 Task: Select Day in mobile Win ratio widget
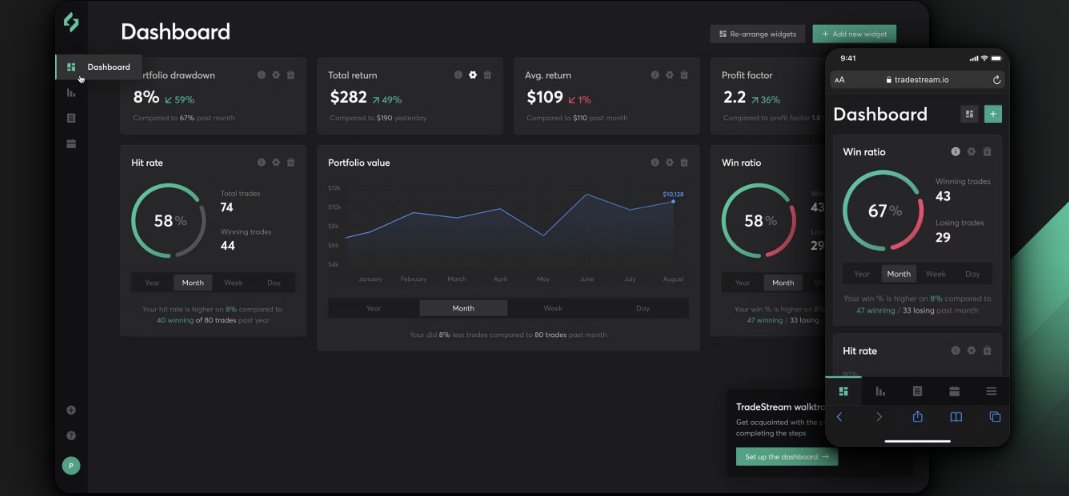pyautogui.click(x=973, y=274)
